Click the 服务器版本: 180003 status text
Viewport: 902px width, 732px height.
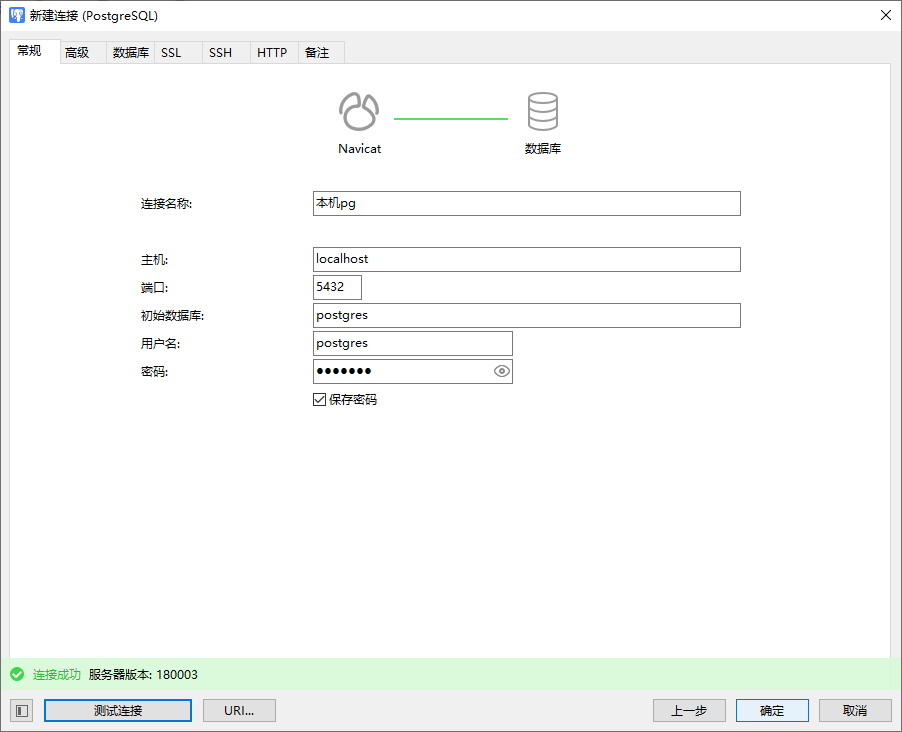tap(143, 674)
